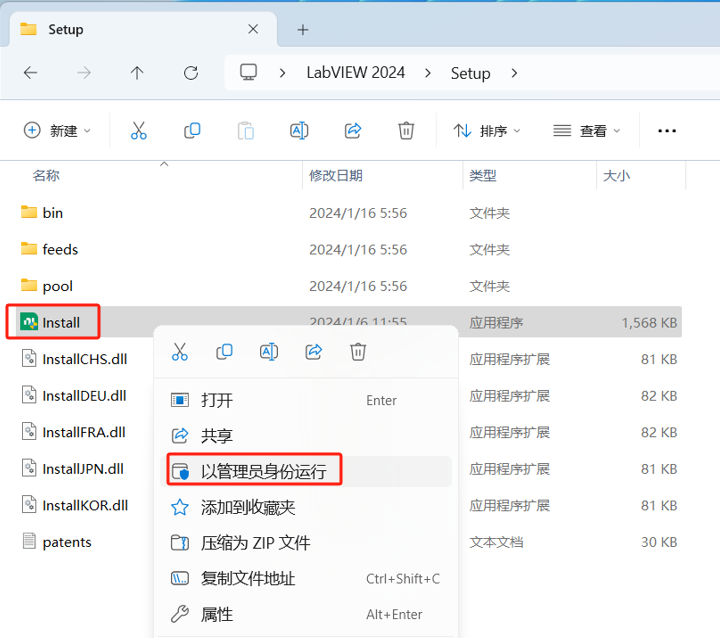Select the InstallKOR.dll file
Image resolution: width=720 pixels, height=638 pixels.
click(85, 505)
